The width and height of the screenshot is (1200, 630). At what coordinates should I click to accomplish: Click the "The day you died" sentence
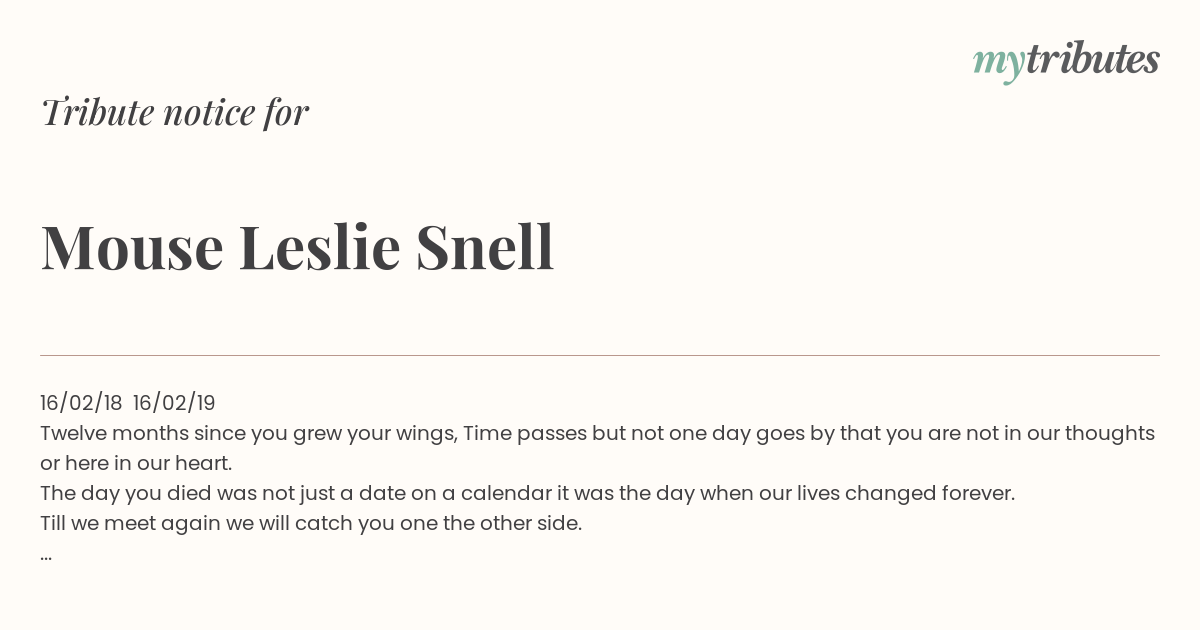pos(528,493)
